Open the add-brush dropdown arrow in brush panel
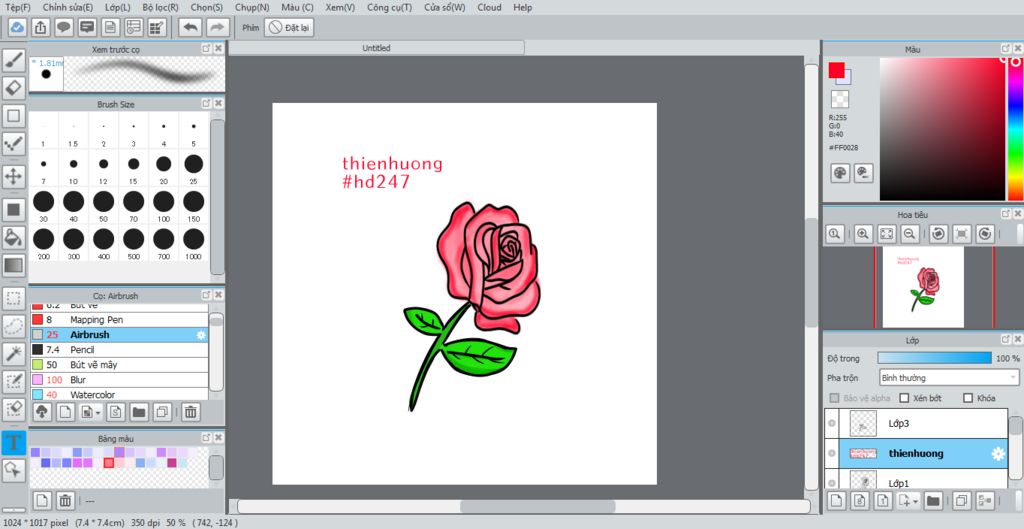The image size is (1024, 529). click(98, 413)
